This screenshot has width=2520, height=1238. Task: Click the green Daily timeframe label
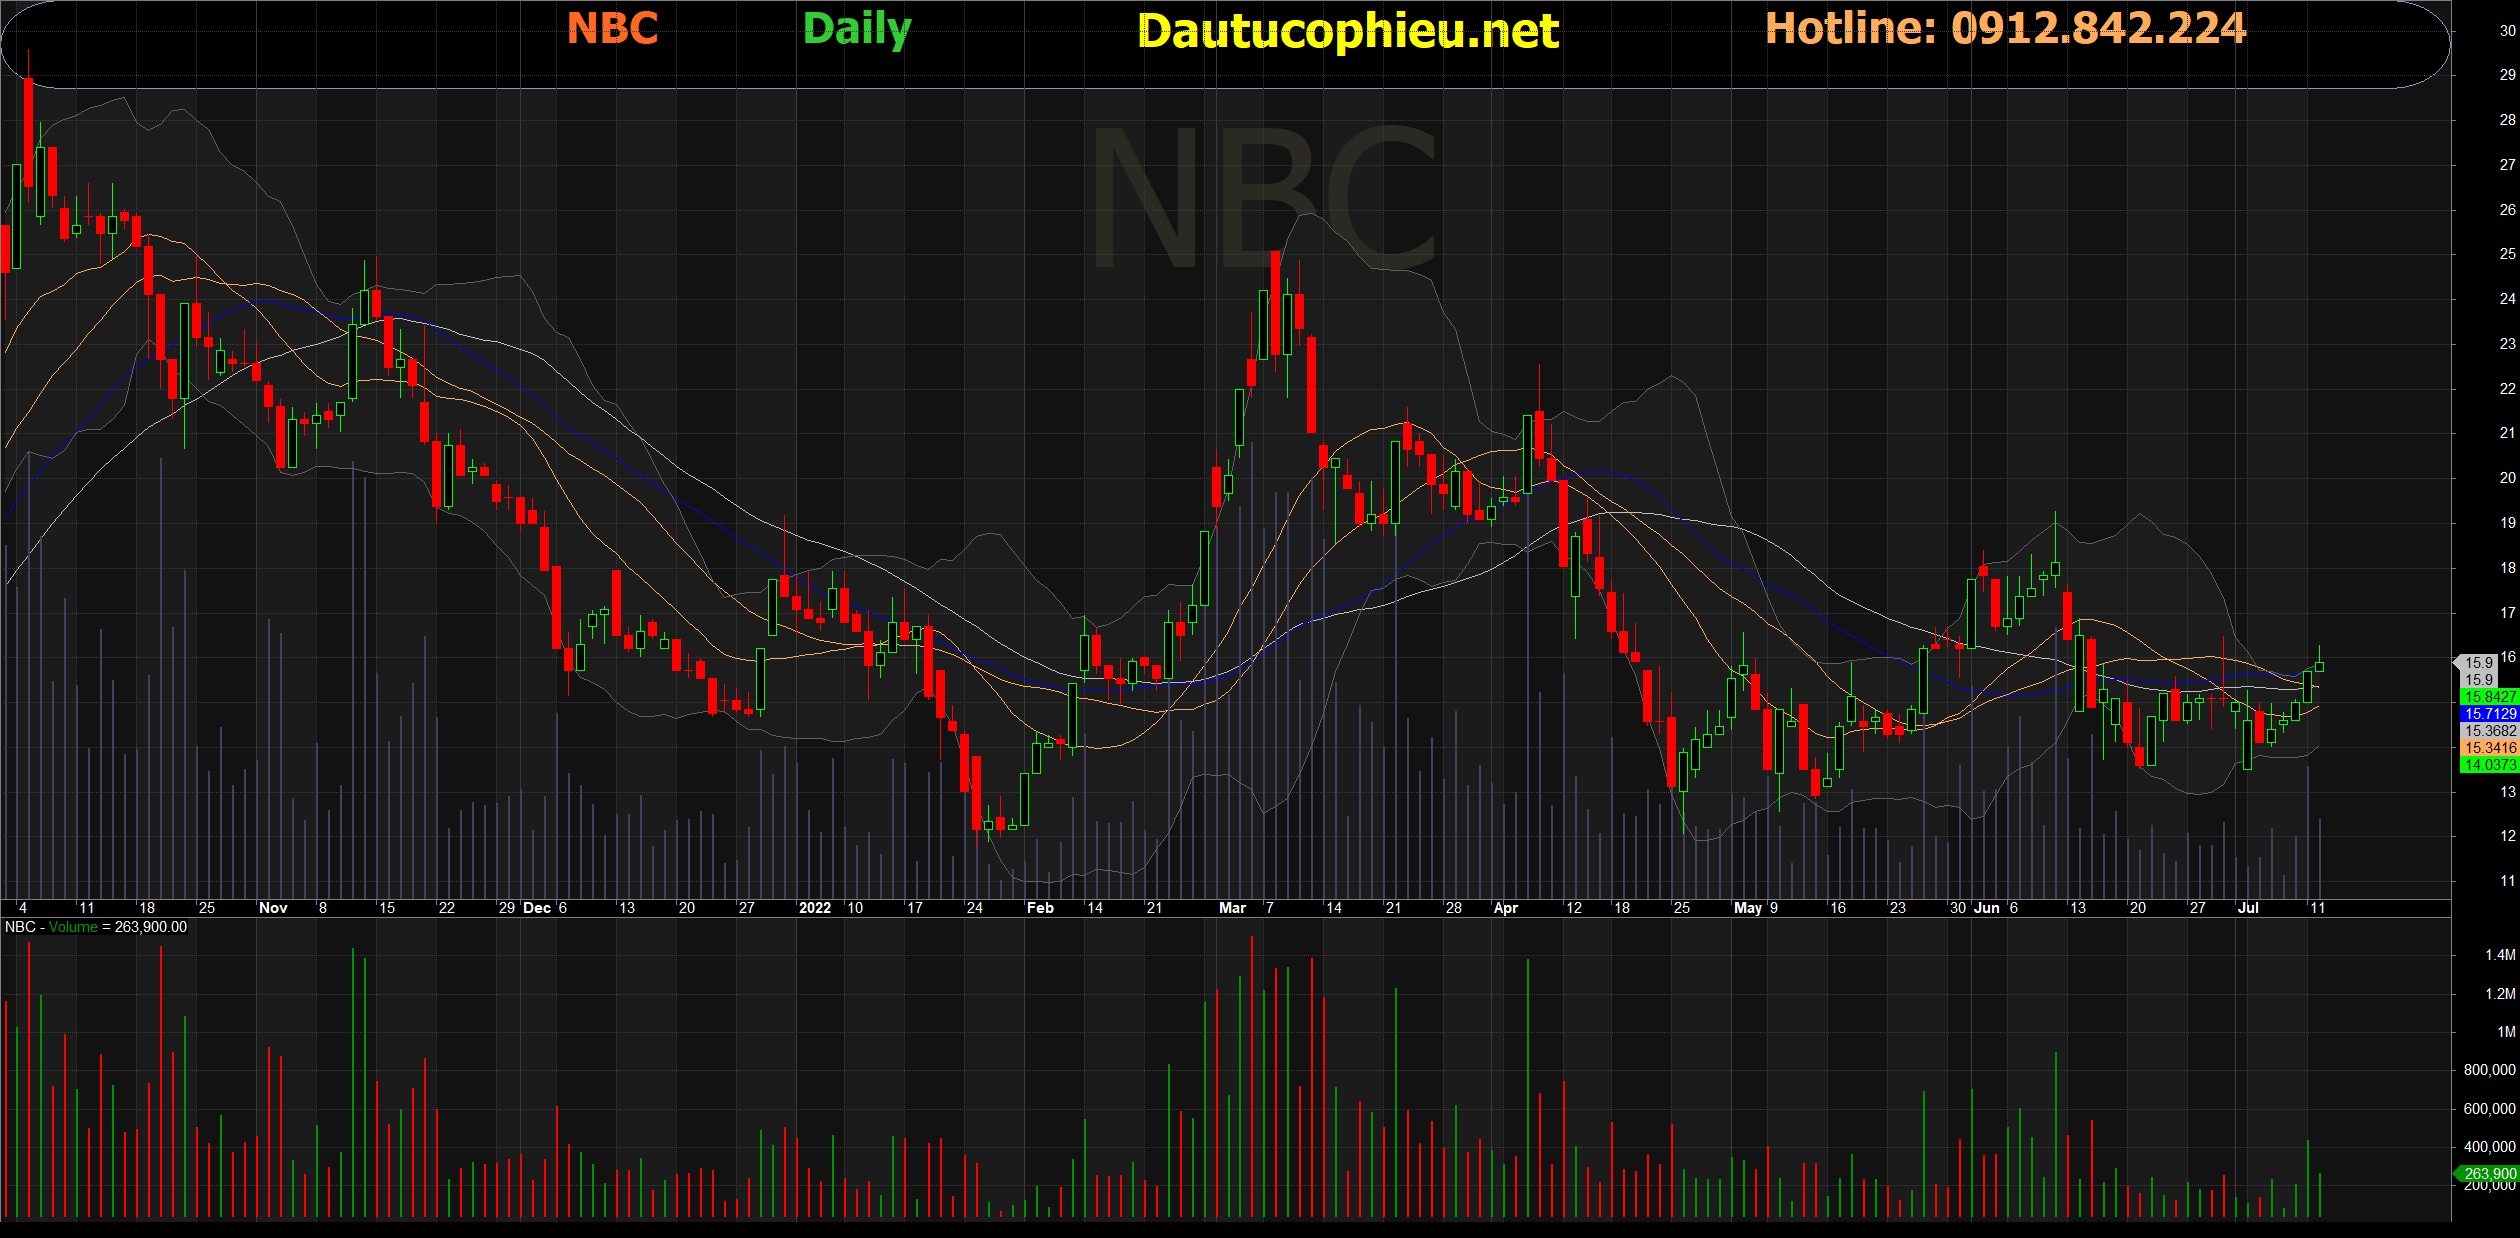tap(857, 28)
